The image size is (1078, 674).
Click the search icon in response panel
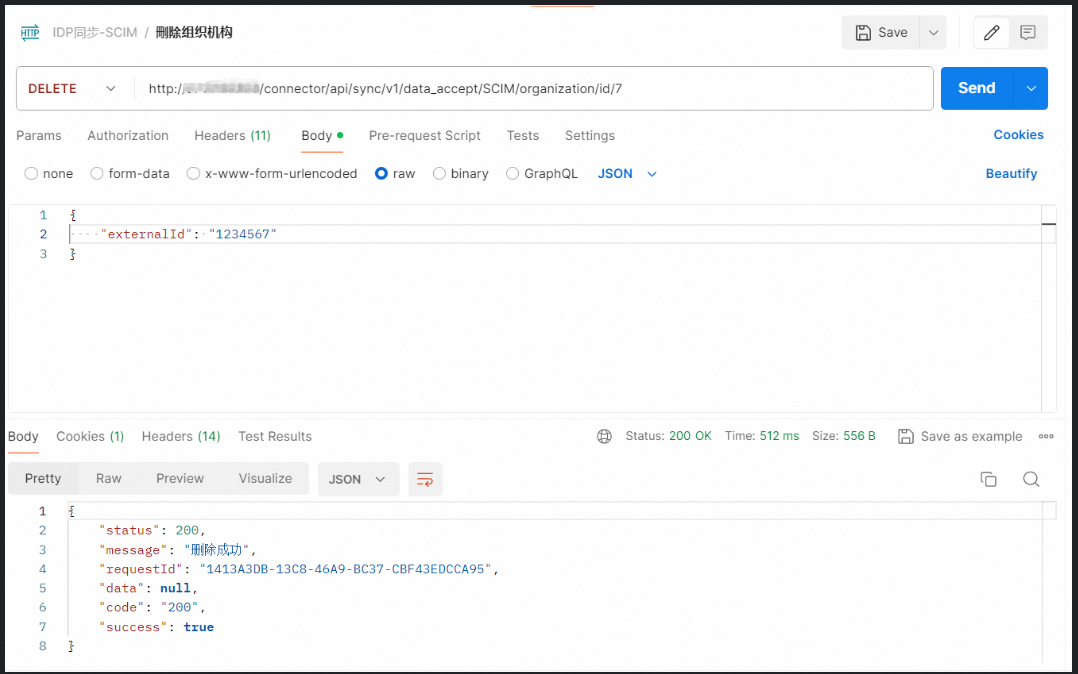[1031, 479]
